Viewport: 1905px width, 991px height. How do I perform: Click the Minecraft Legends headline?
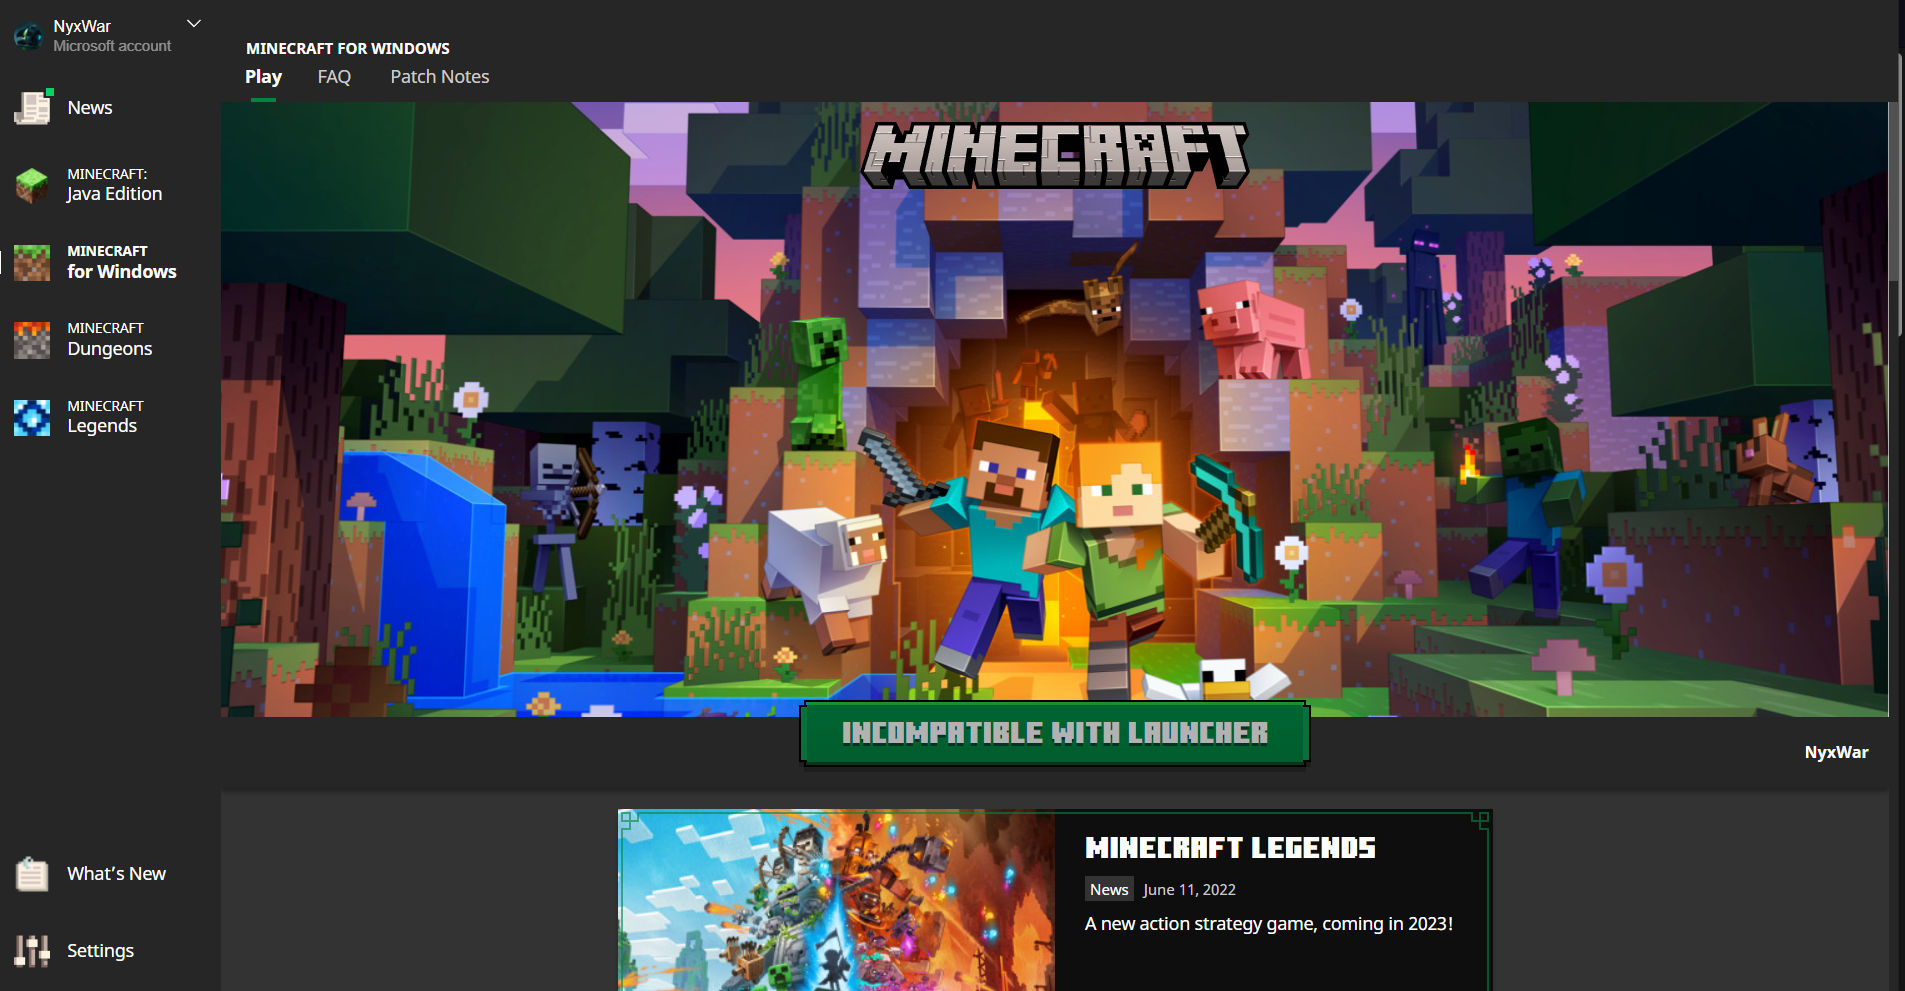tap(1230, 848)
